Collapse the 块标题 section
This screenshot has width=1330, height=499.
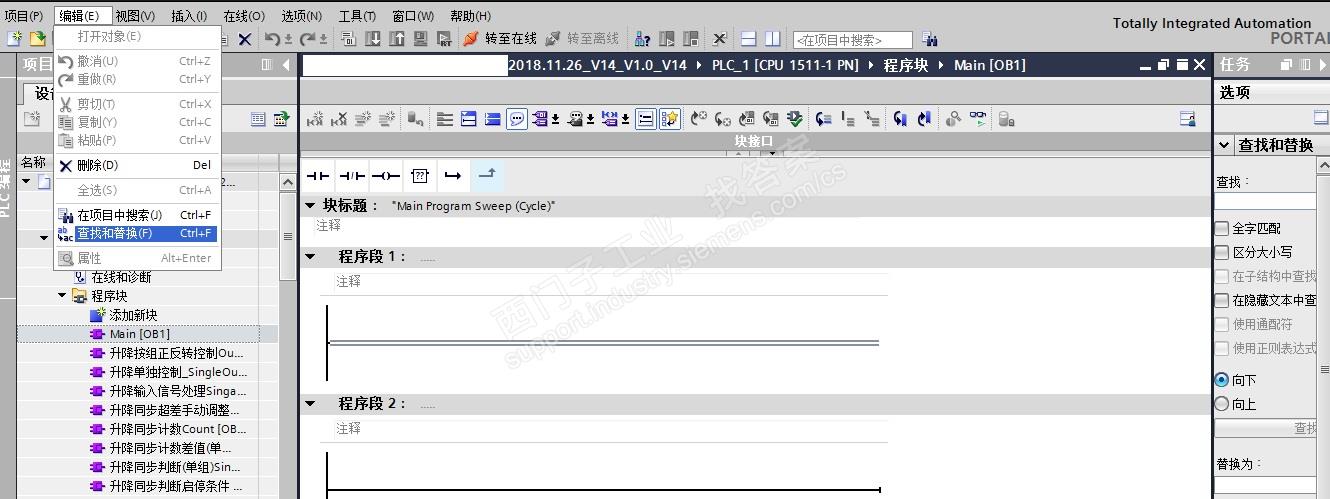310,206
